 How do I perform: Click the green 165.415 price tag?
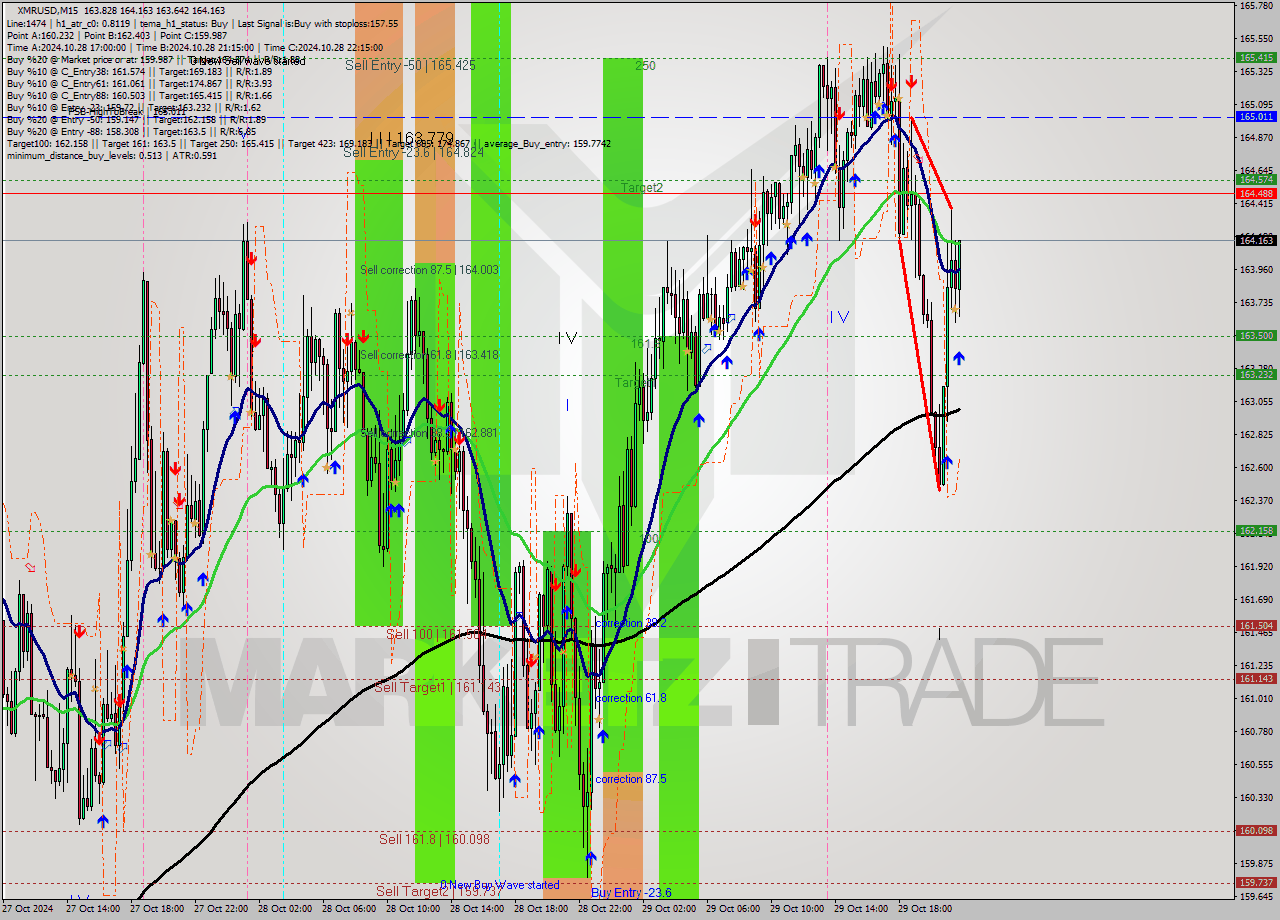pyautogui.click(x=1257, y=58)
